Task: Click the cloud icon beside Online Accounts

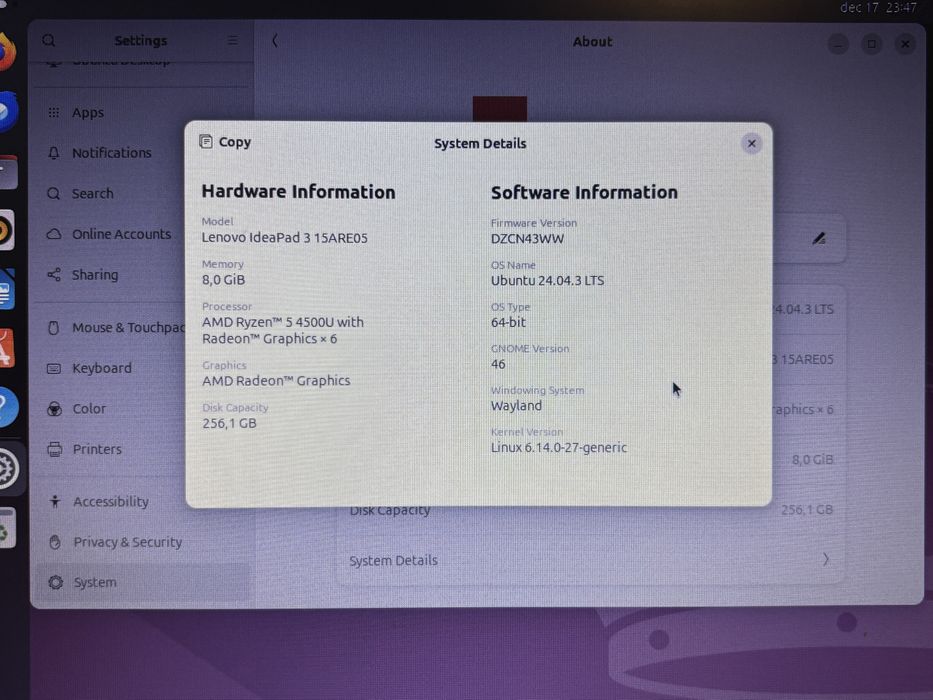Action: tap(54, 234)
